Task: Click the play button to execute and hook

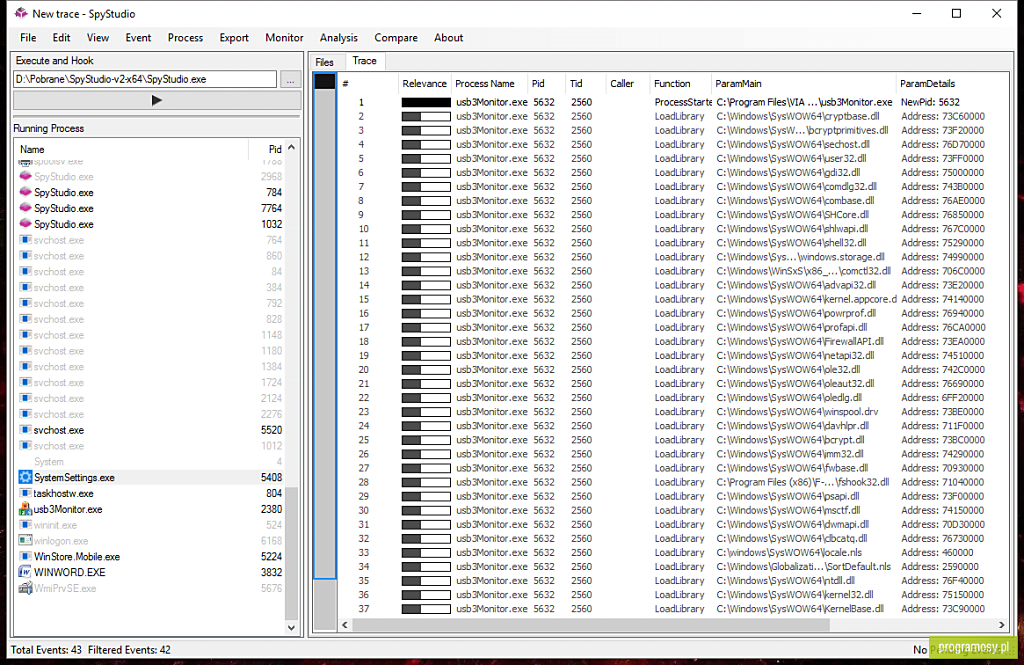Action: pyautogui.click(x=157, y=101)
